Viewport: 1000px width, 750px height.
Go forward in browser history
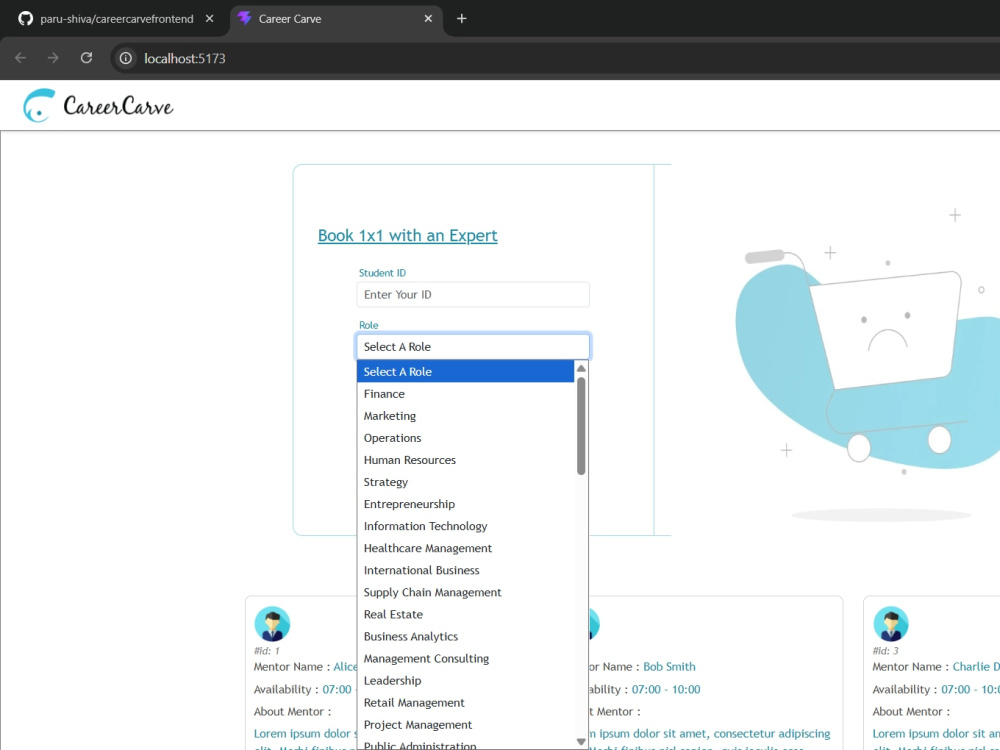pos(54,58)
